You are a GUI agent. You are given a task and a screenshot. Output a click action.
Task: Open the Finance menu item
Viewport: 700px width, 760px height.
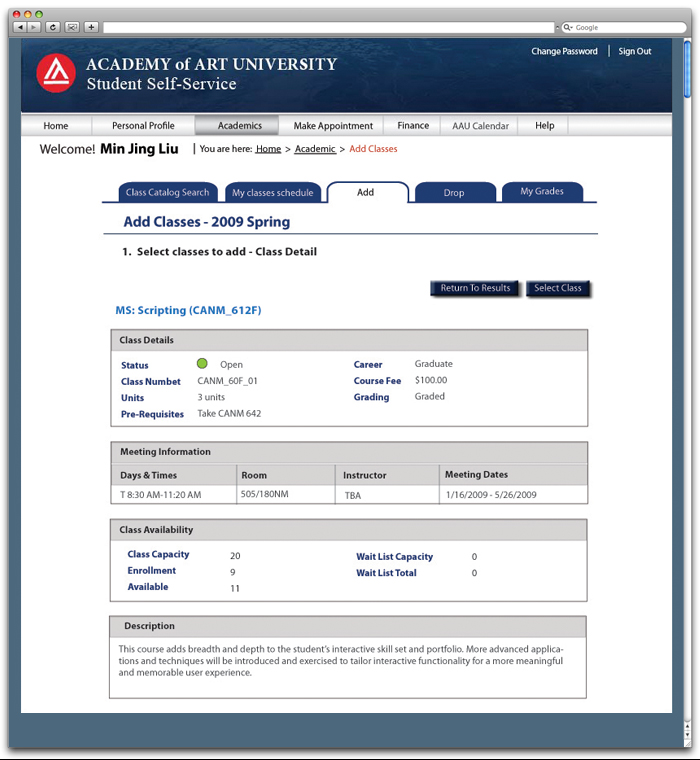tap(413, 126)
